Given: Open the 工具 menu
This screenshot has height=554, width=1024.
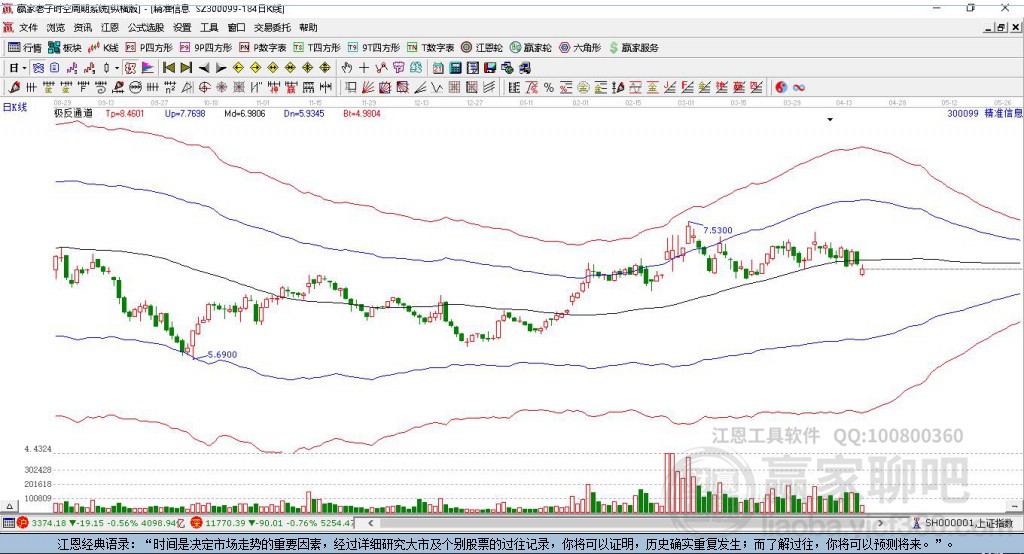Looking at the screenshot, I should pyautogui.click(x=209, y=27).
